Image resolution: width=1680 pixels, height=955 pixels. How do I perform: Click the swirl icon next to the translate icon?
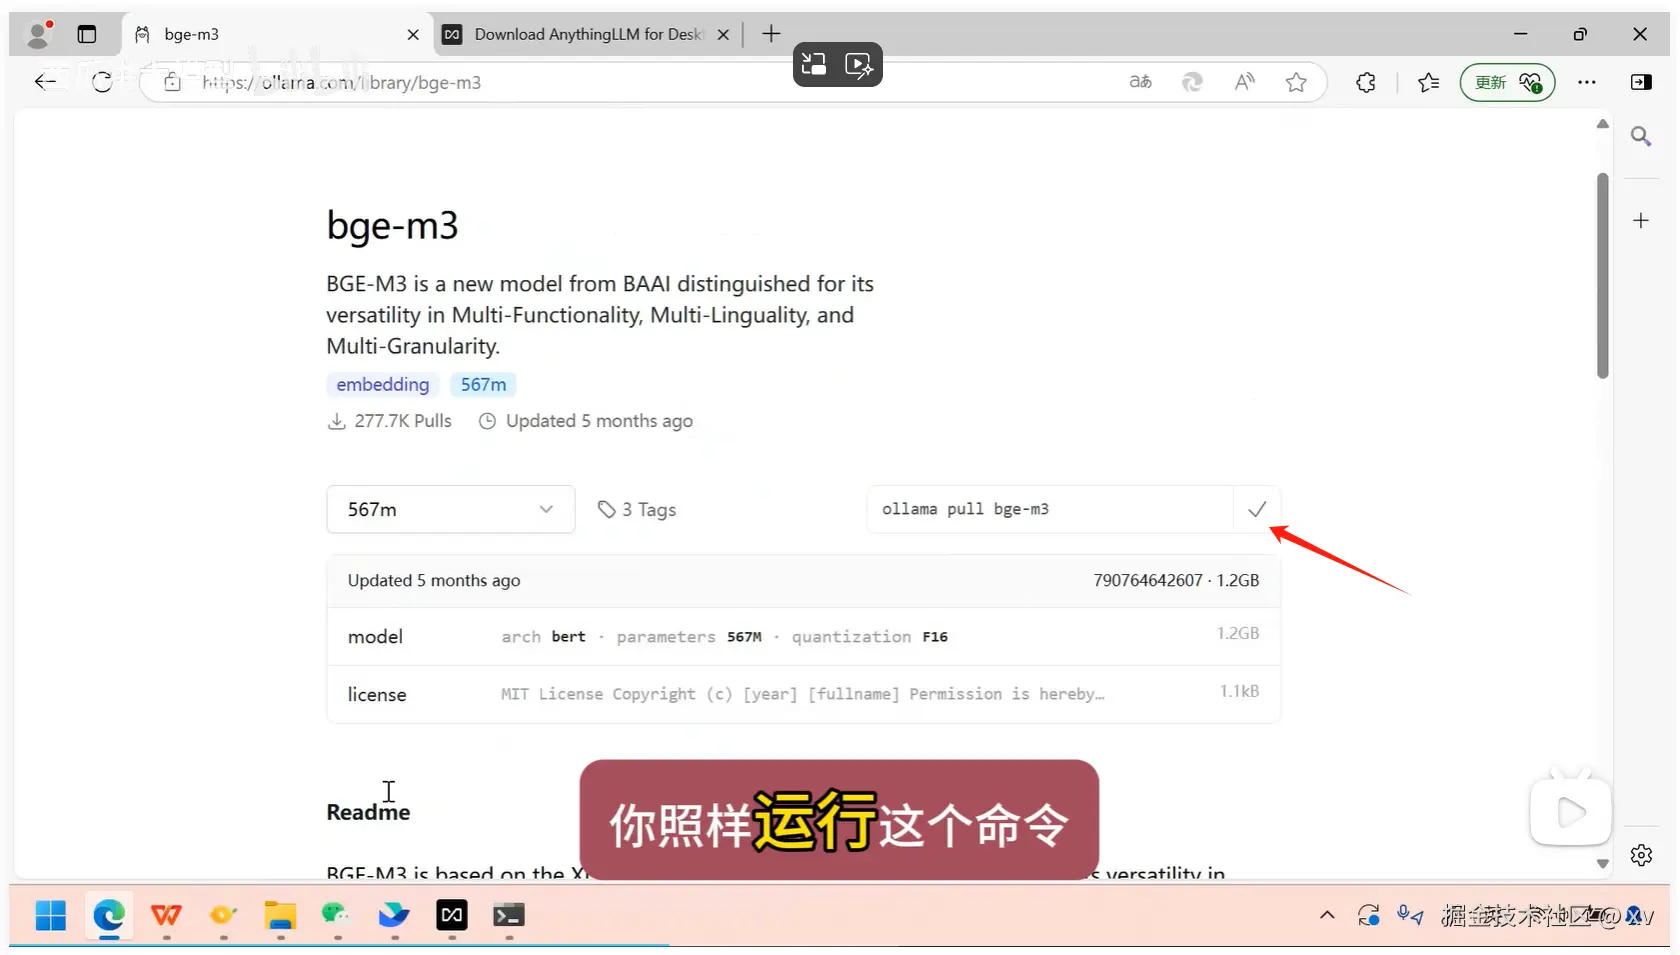tap(1192, 82)
